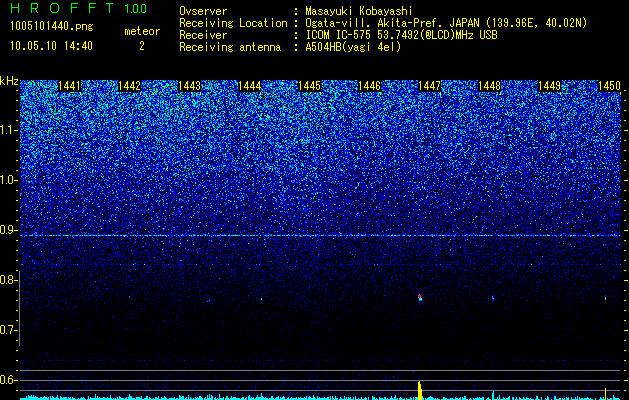
Task: Click time marker 1448
Action: [x=490, y=86]
